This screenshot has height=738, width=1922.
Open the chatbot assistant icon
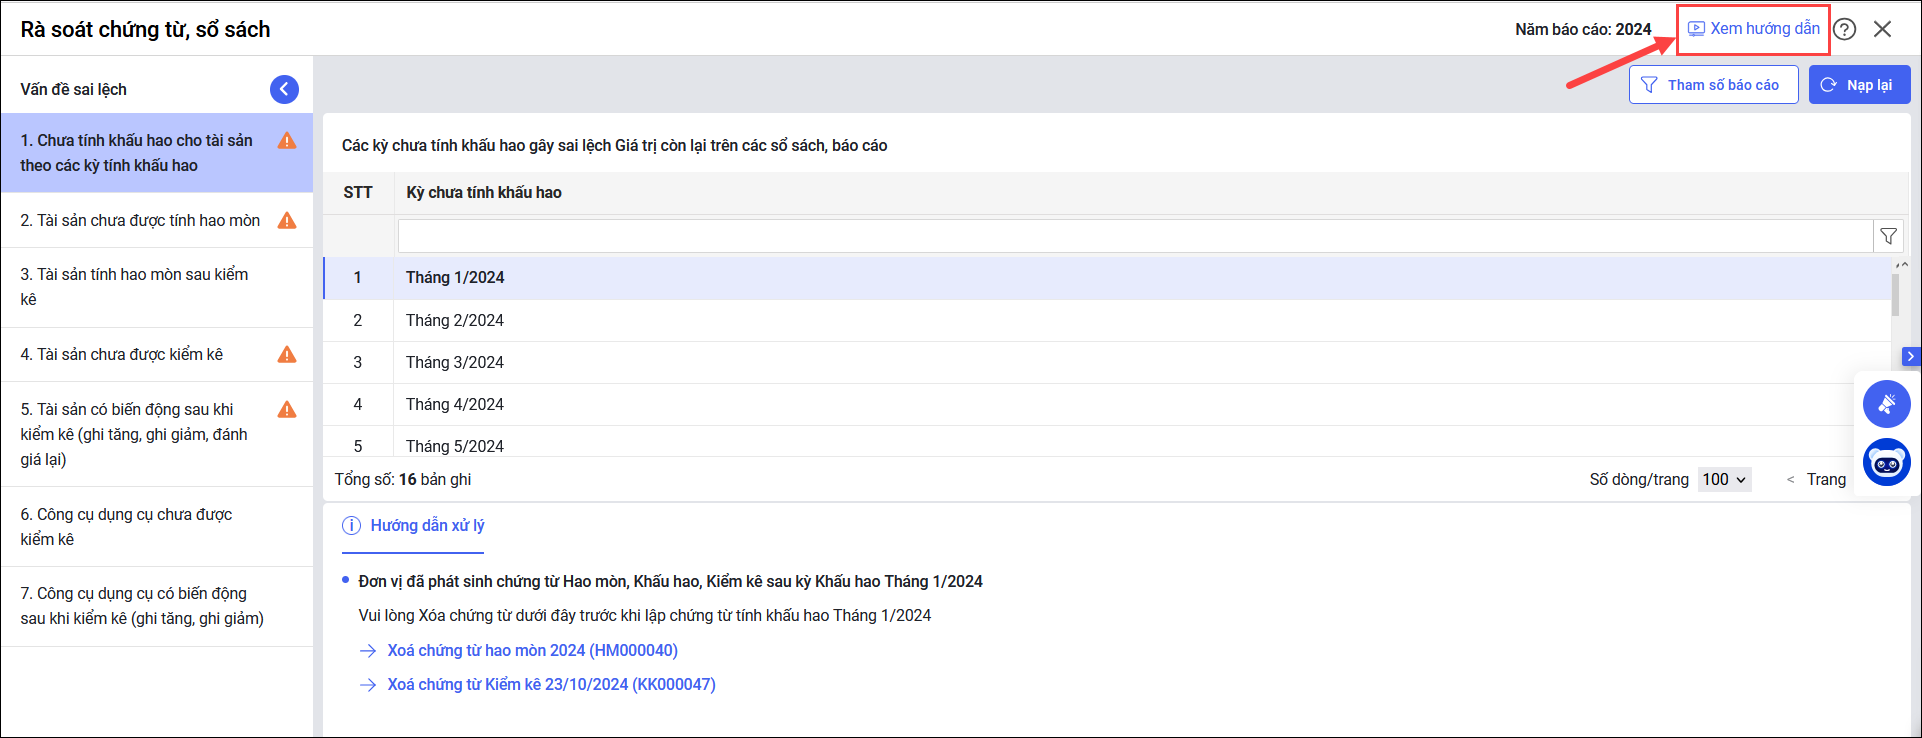[x=1886, y=463]
